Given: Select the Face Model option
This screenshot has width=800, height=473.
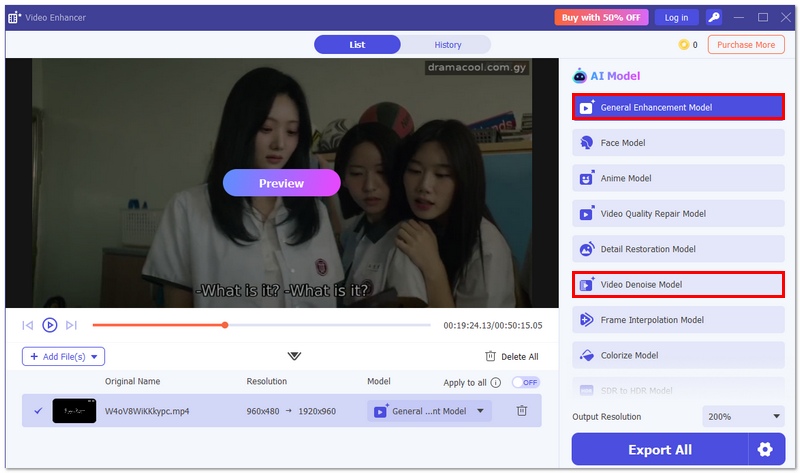Looking at the screenshot, I should (x=677, y=143).
